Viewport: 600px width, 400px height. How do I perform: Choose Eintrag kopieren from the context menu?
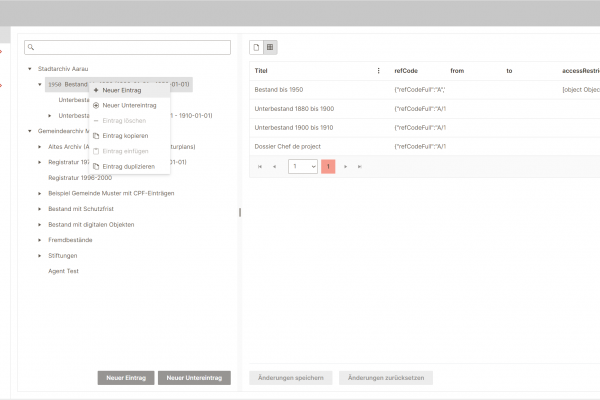[x=128, y=135]
